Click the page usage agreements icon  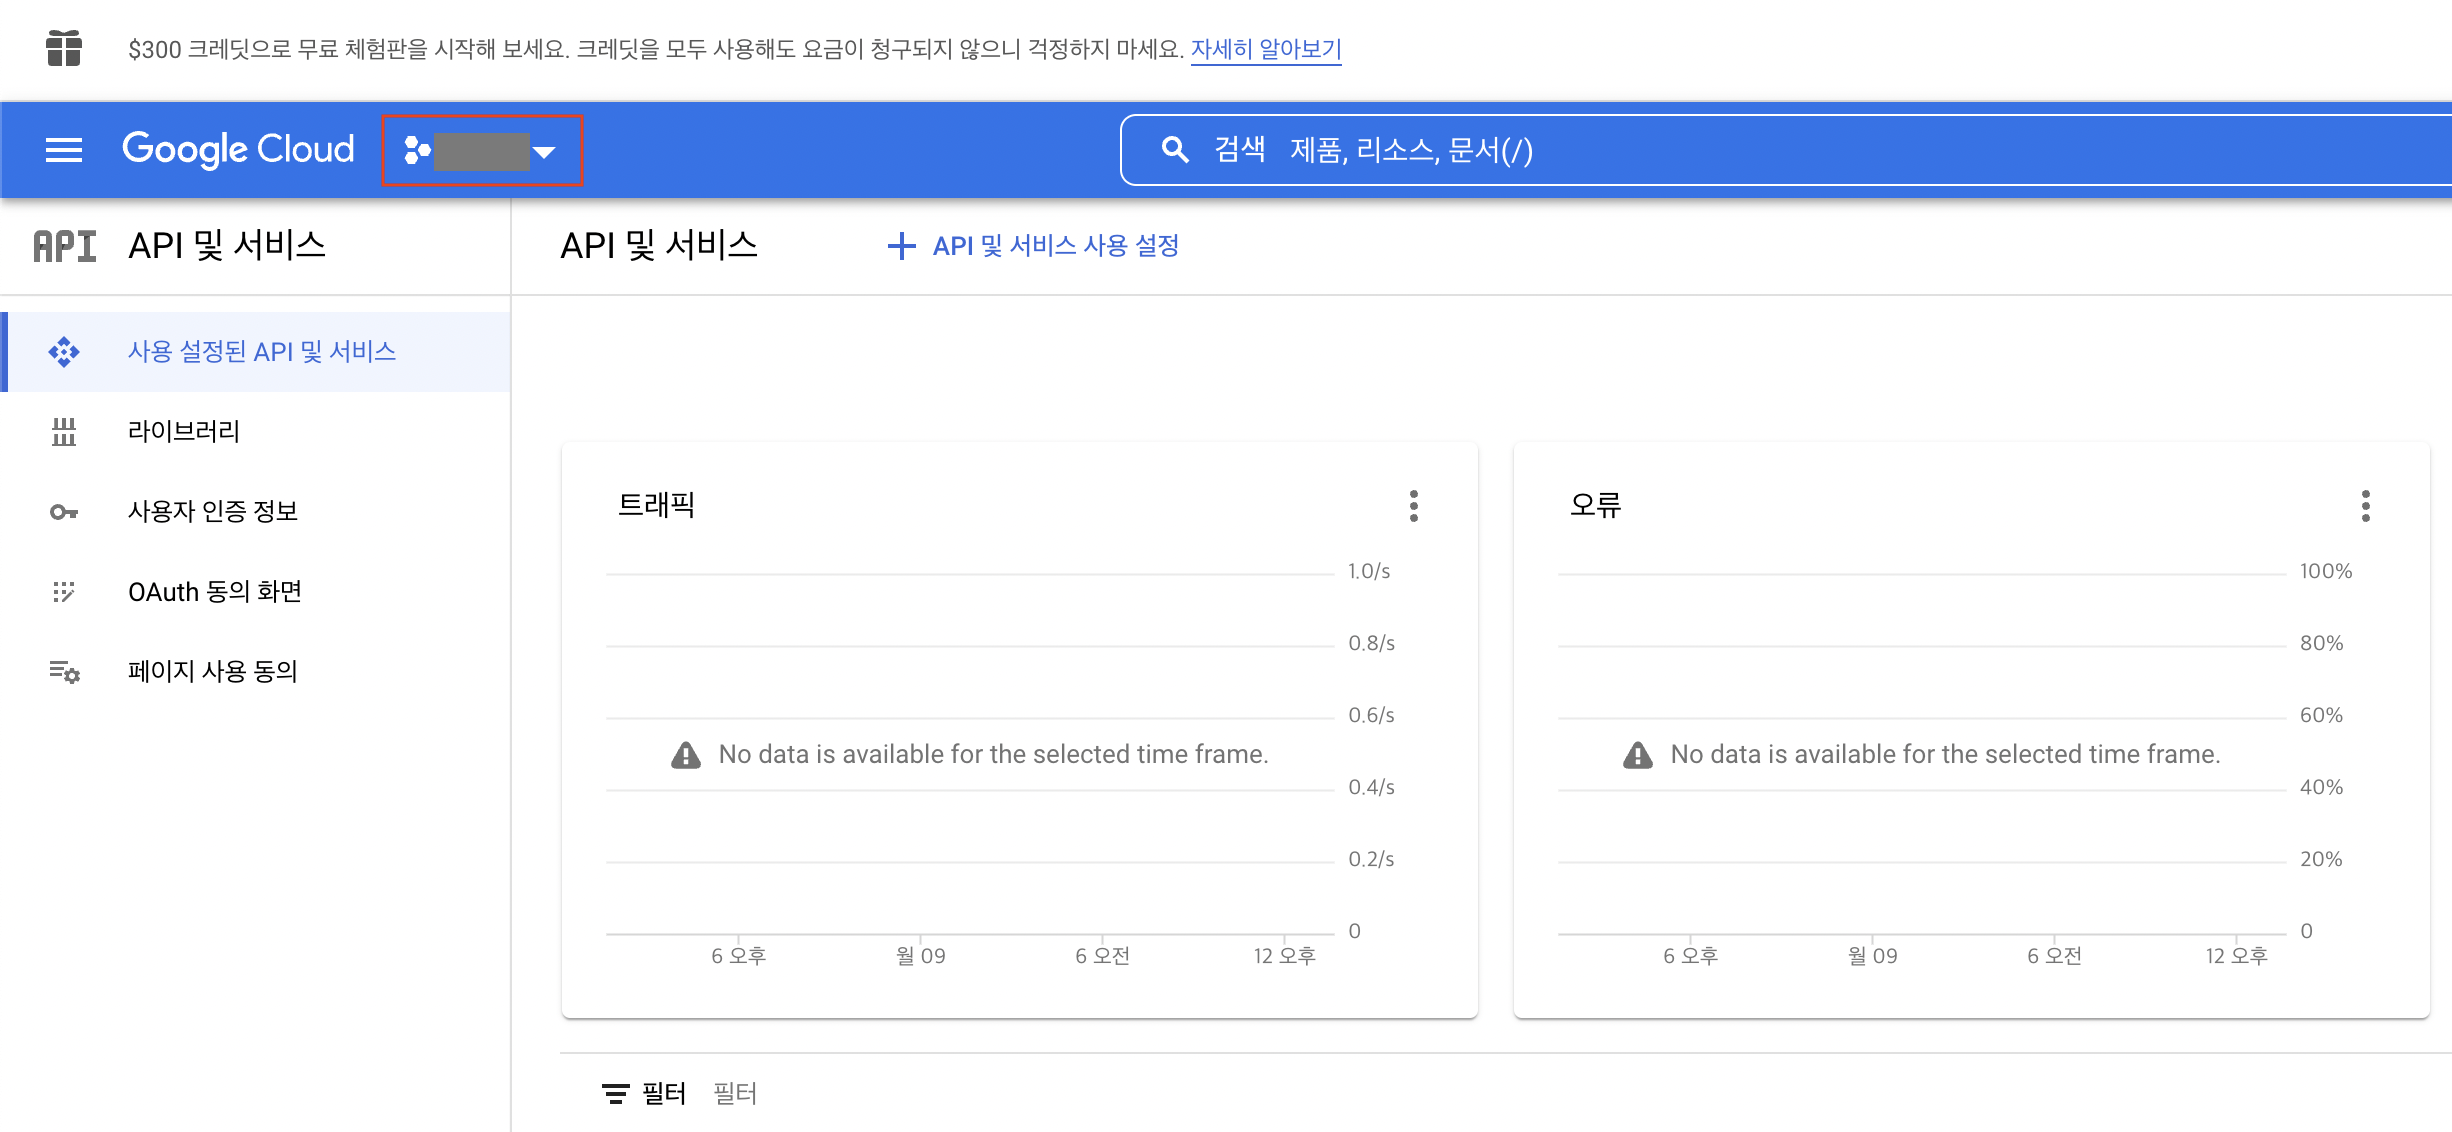[64, 672]
